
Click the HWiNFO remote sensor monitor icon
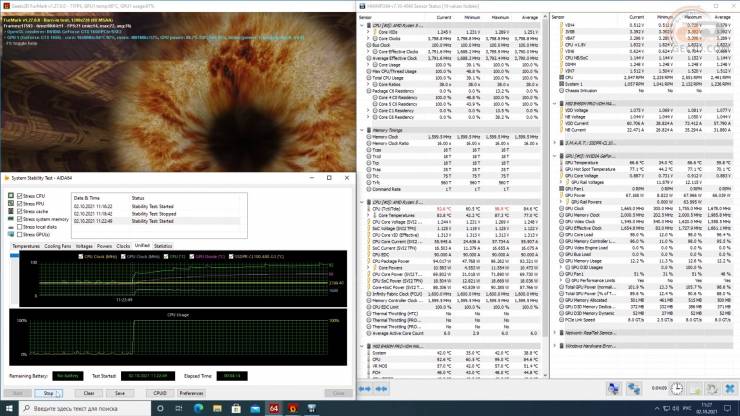click(x=613, y=389)
